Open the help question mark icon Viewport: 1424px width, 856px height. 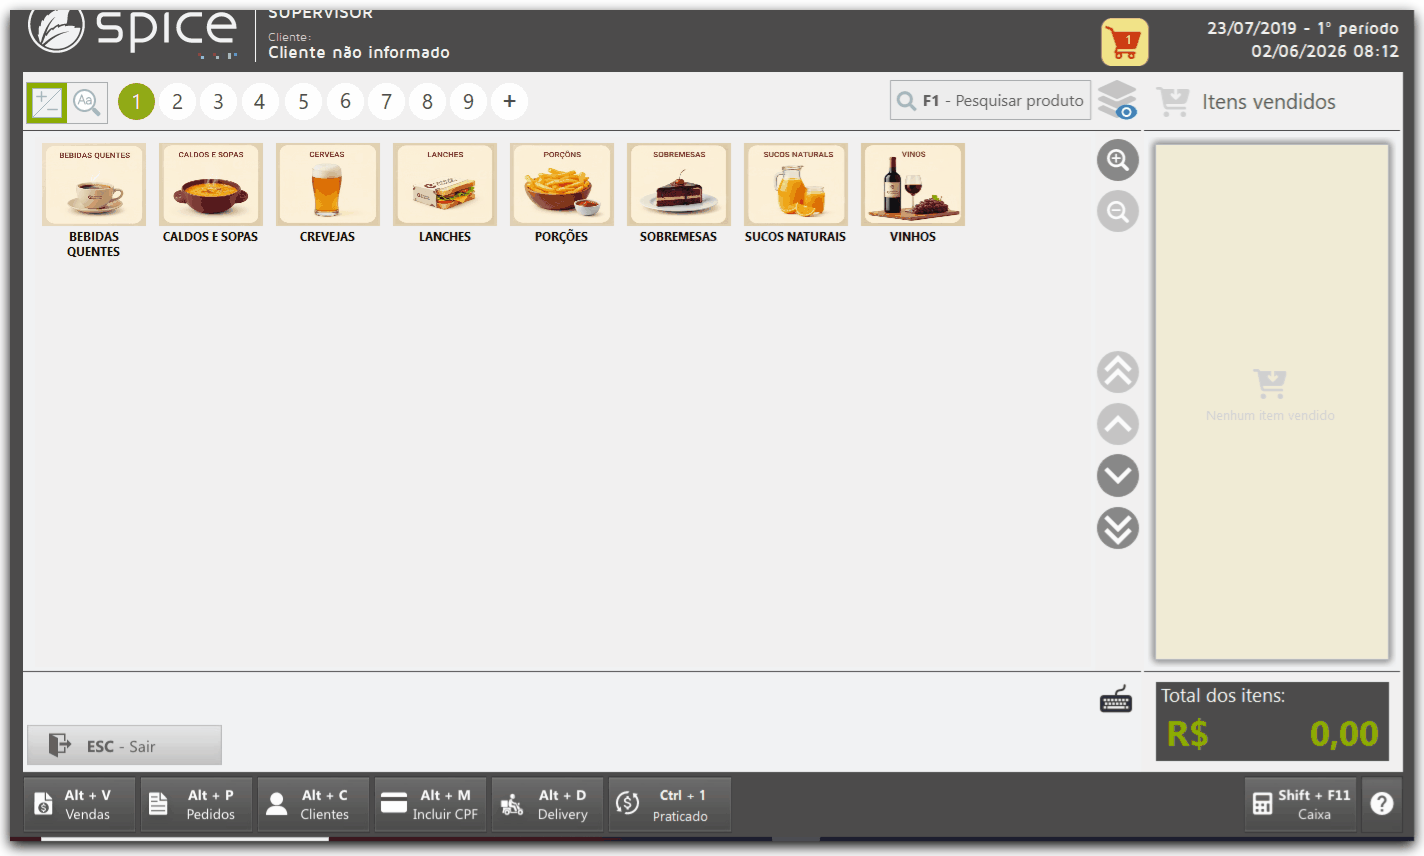click(1382, 803)
